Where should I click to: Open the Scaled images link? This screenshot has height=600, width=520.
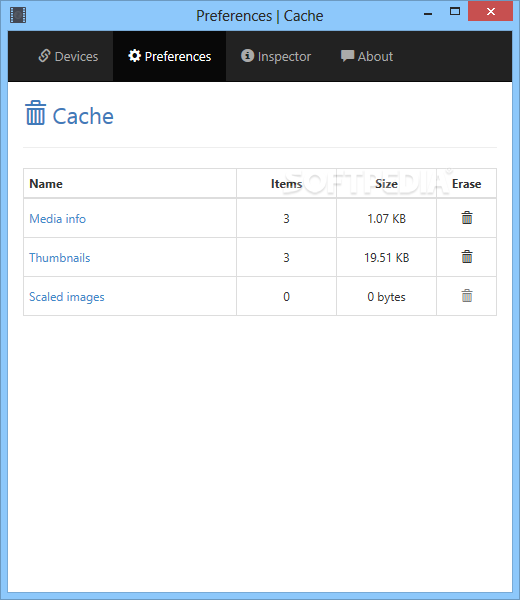coord(67,297)
